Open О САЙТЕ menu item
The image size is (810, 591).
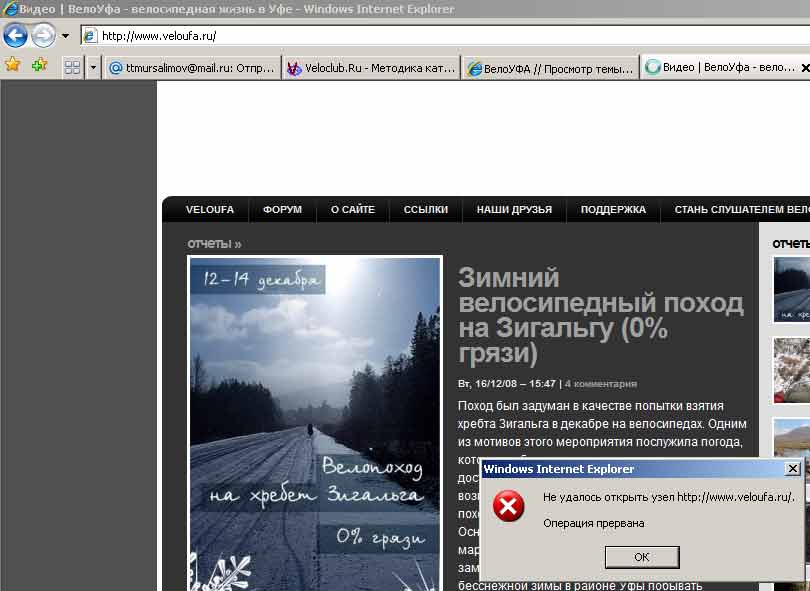pos(353,210)
